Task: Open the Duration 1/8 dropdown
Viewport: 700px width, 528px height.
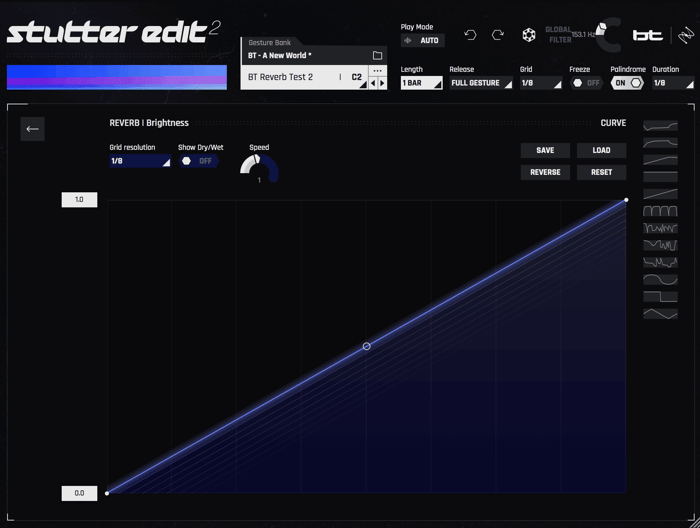Action: coord(673,83)
